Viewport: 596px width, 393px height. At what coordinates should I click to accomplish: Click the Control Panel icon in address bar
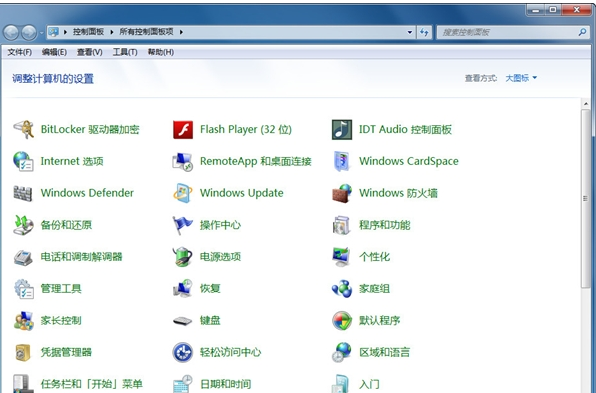(x=54, y=32)
